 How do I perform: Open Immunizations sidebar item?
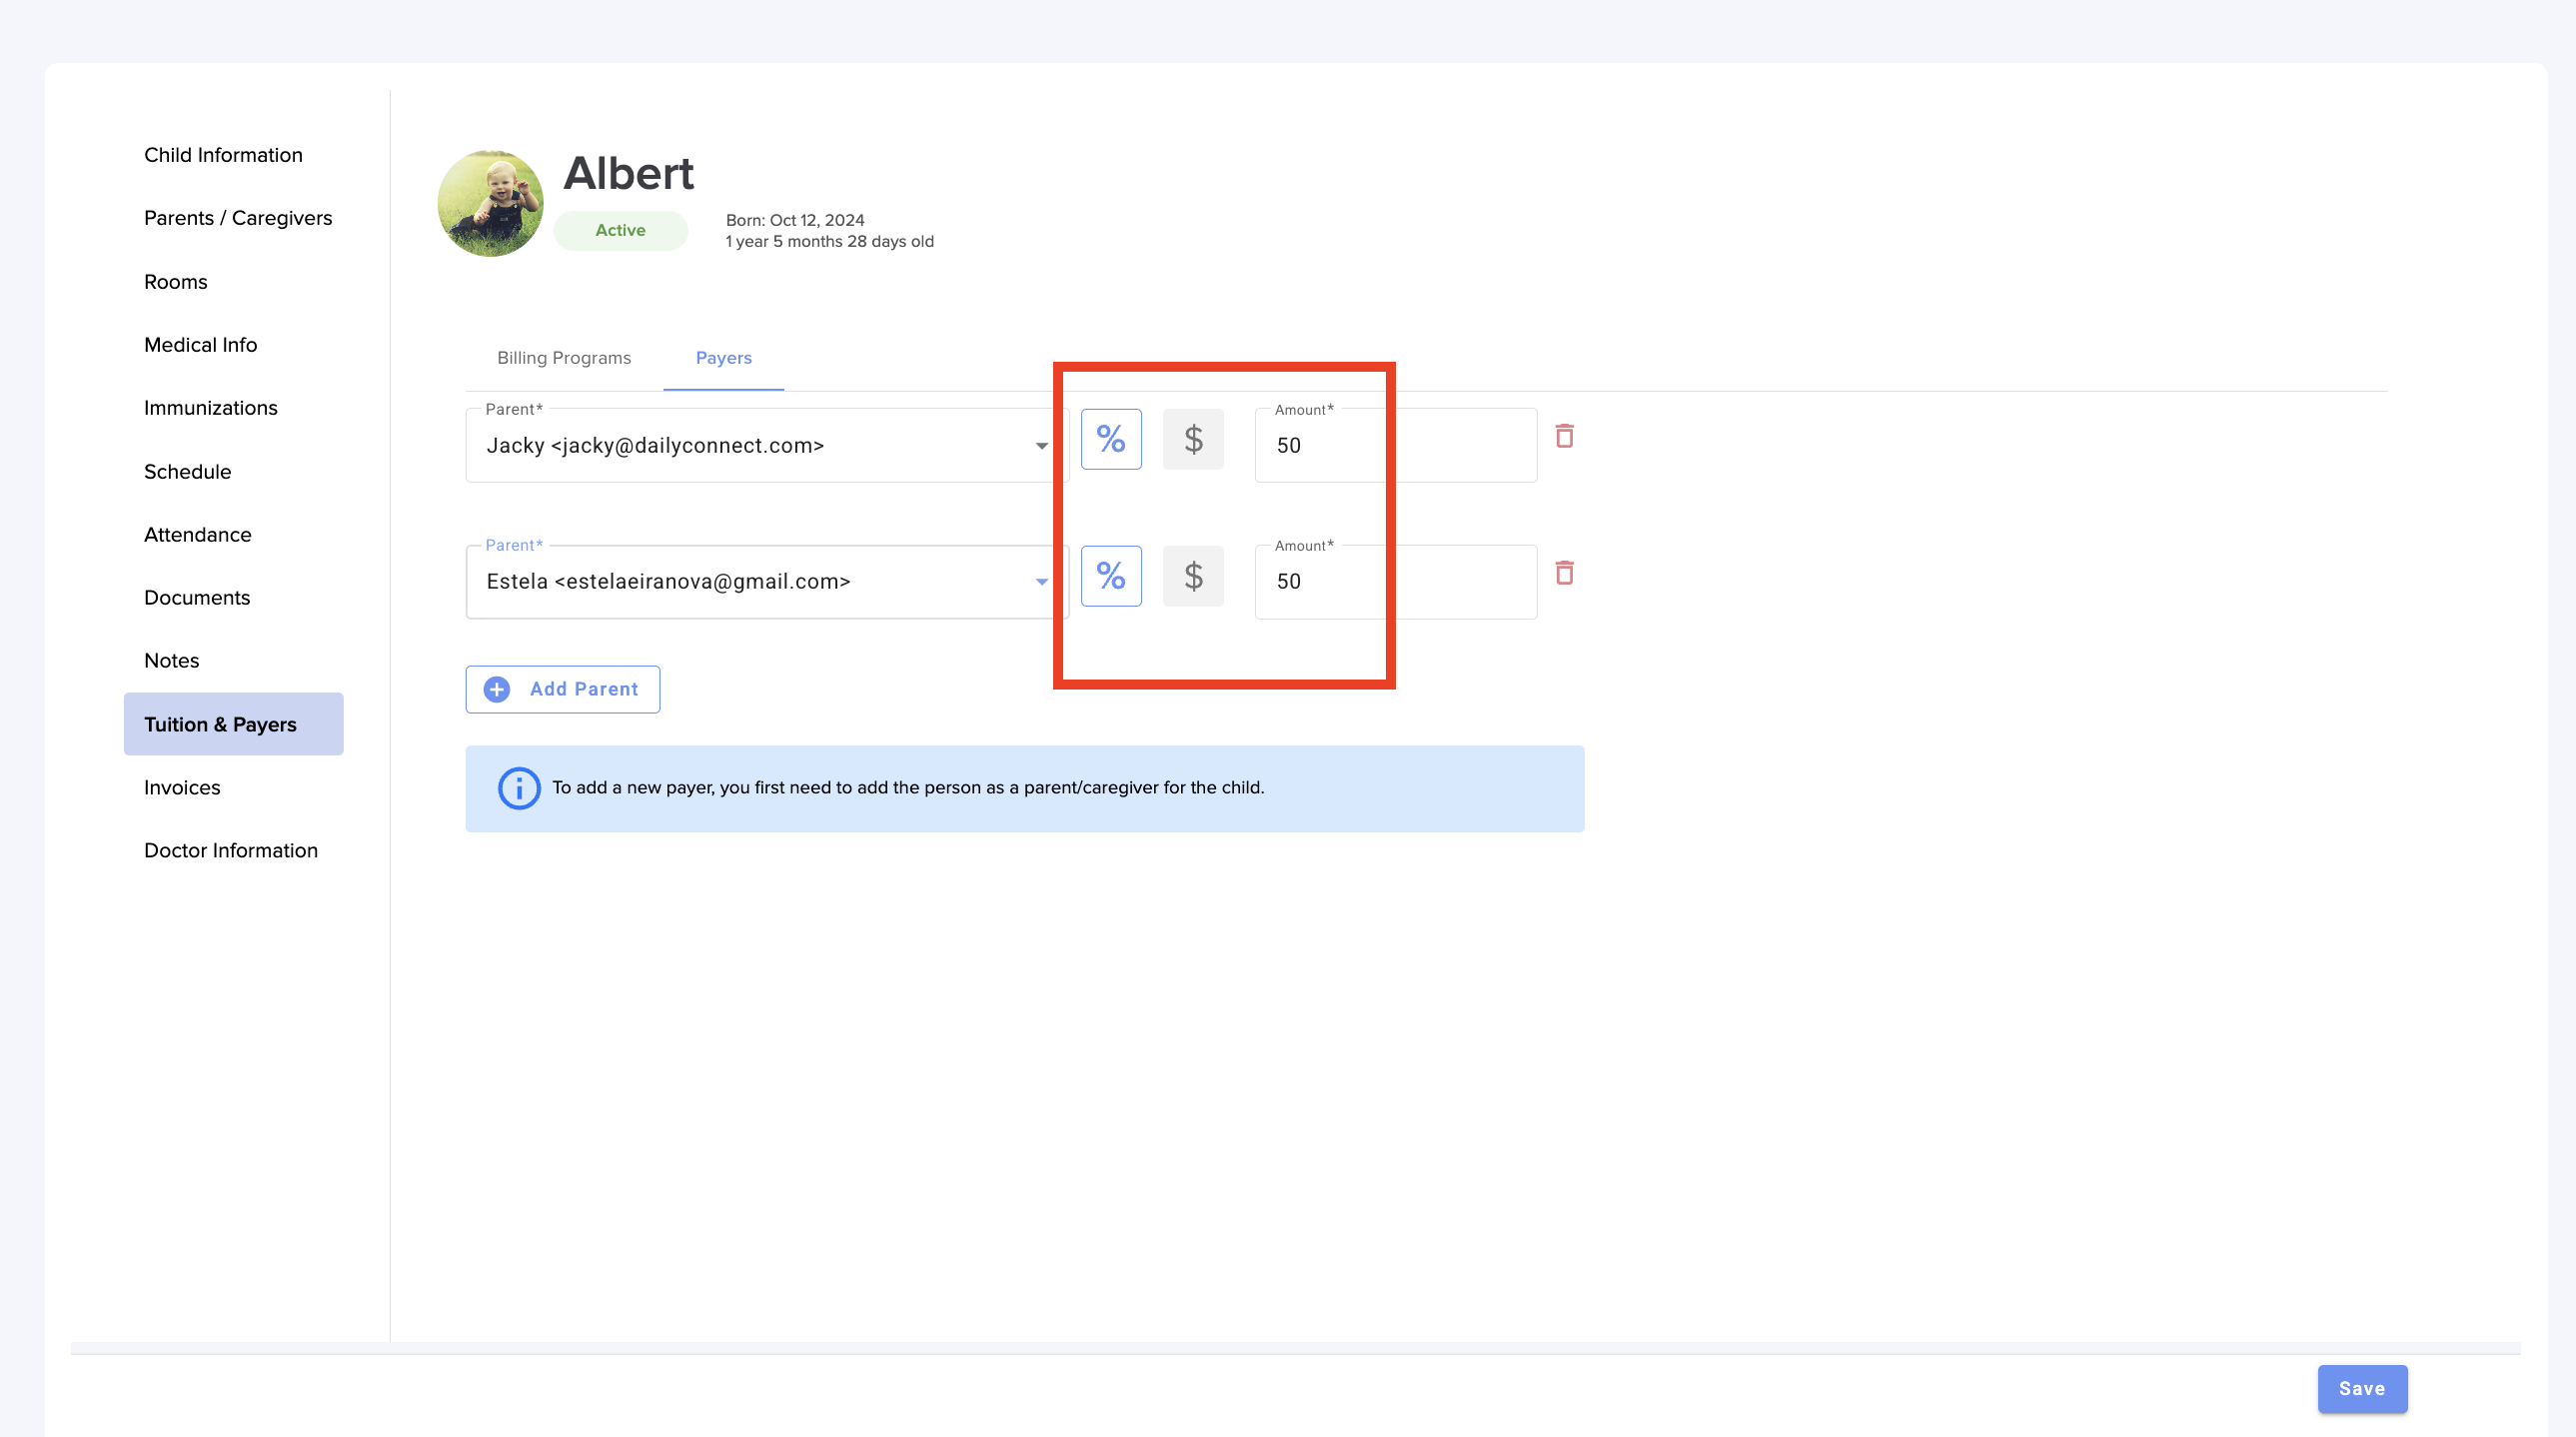(211, 408)
